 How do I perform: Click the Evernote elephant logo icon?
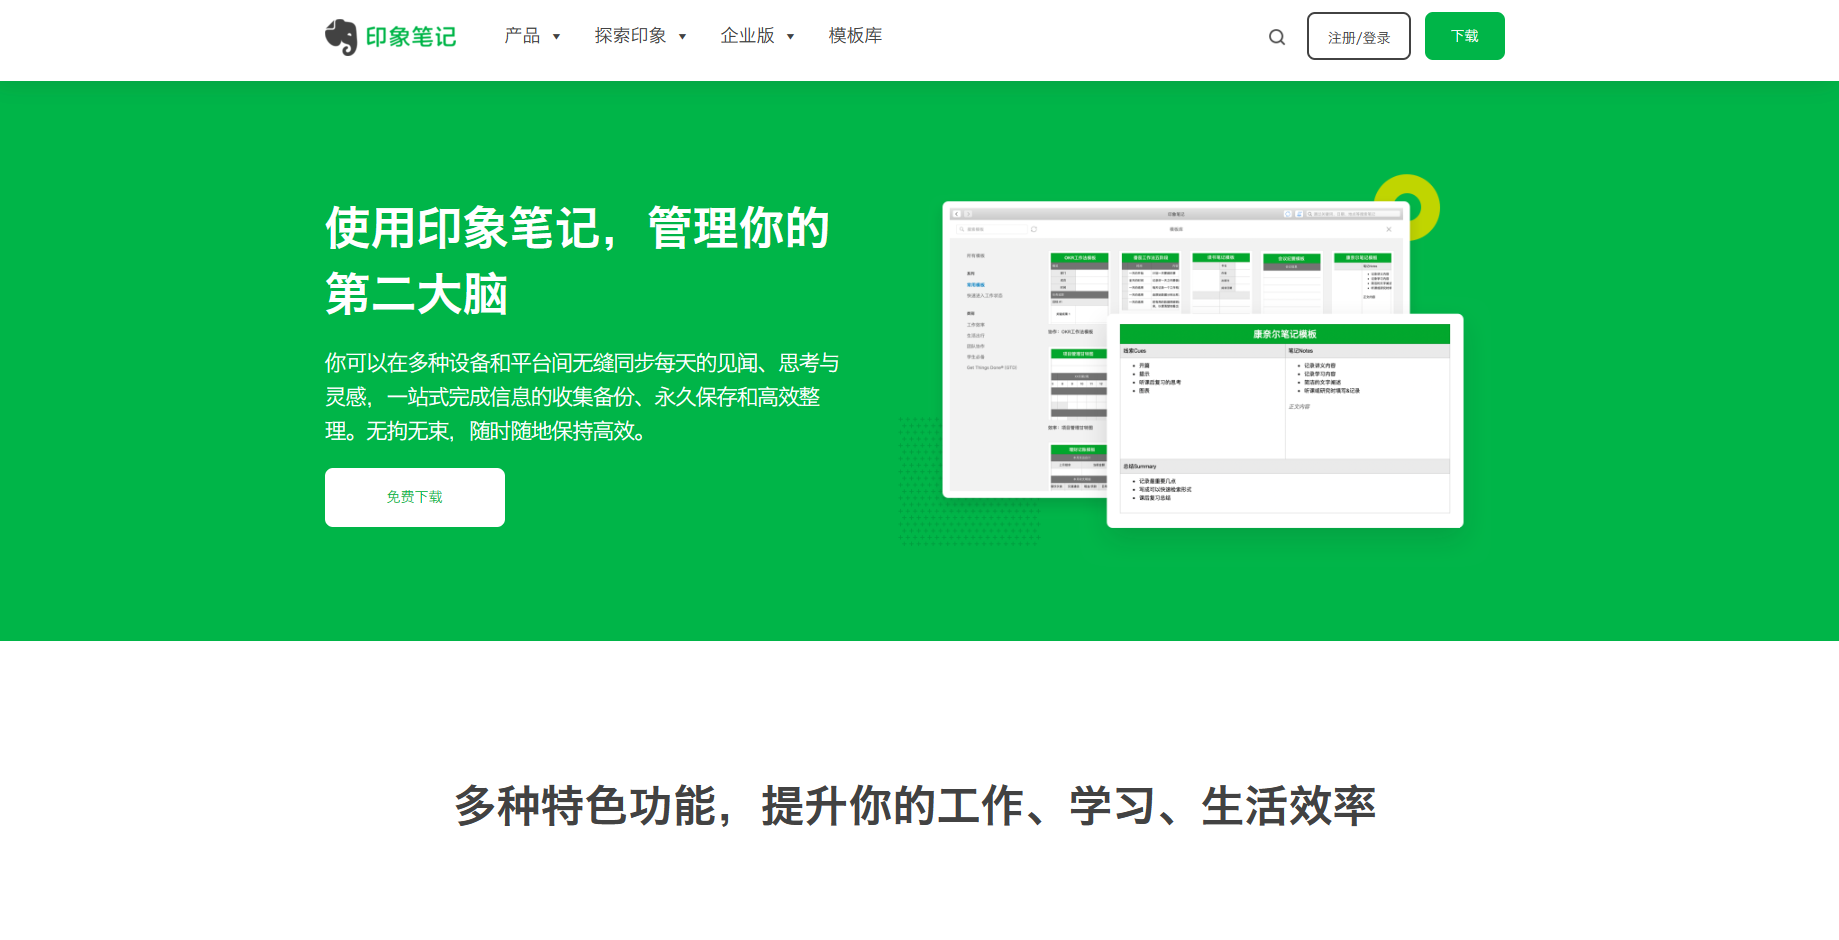click(341, 37)
